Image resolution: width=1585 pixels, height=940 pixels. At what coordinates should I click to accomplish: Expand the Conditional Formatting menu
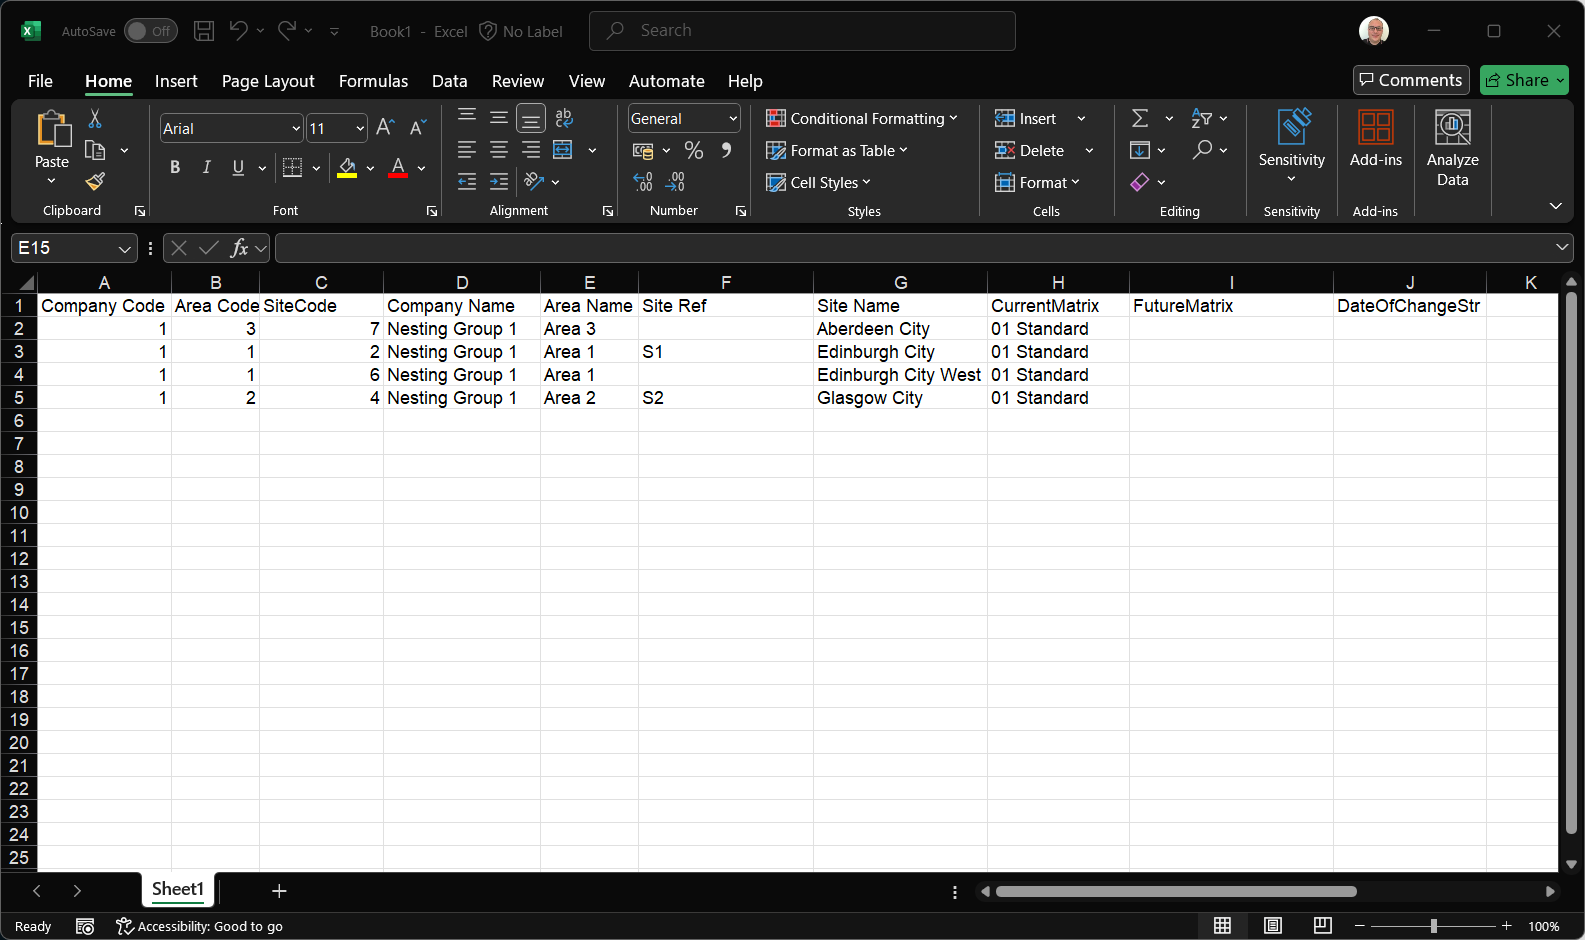(x=861, y=119)
